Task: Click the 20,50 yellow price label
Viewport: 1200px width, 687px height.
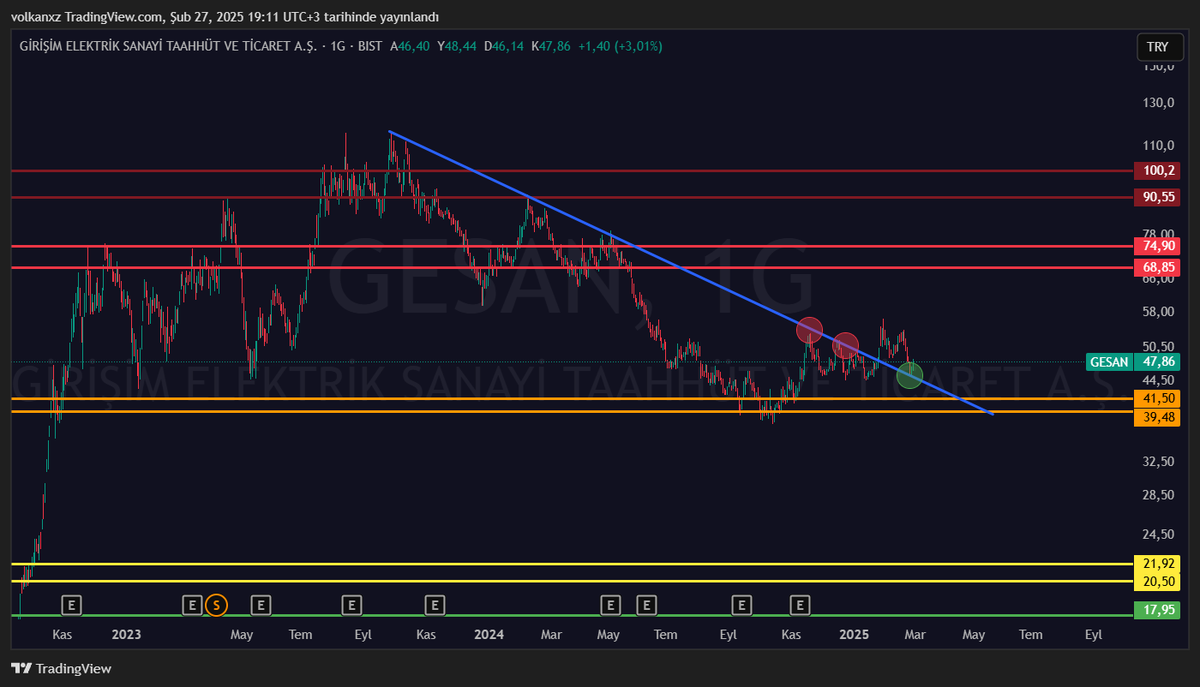Action: pos(1157,582)
